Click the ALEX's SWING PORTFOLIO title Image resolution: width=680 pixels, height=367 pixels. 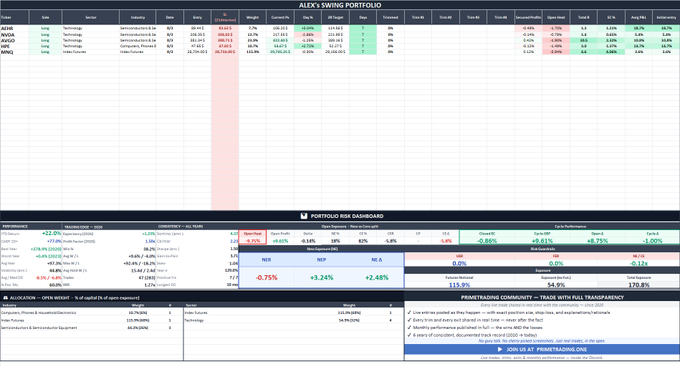(340, 5)
